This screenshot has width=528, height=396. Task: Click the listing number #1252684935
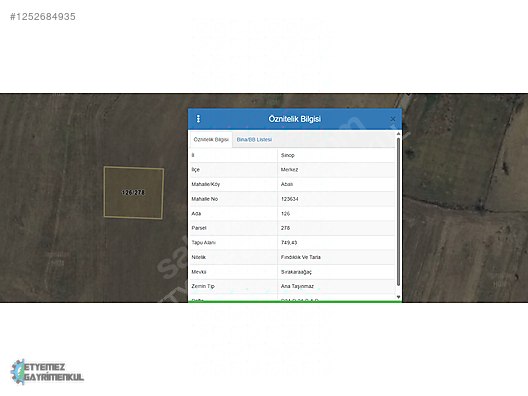pos(43,17)
